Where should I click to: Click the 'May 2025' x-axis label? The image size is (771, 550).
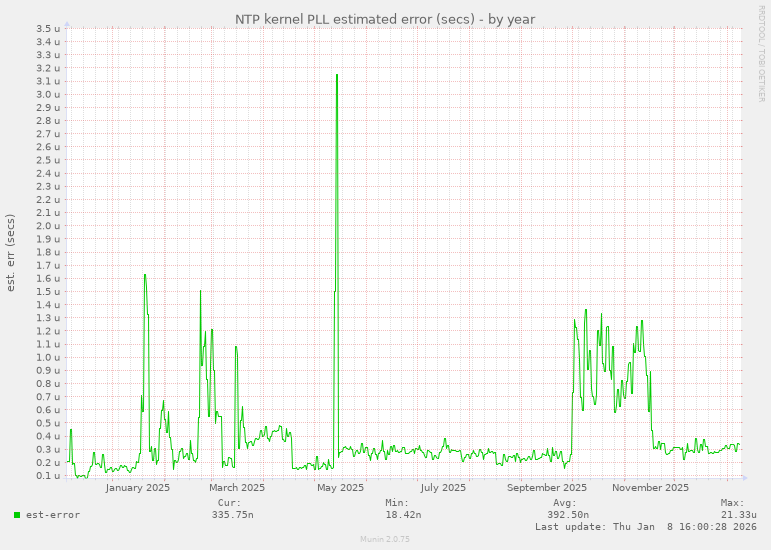click(340, 488)
